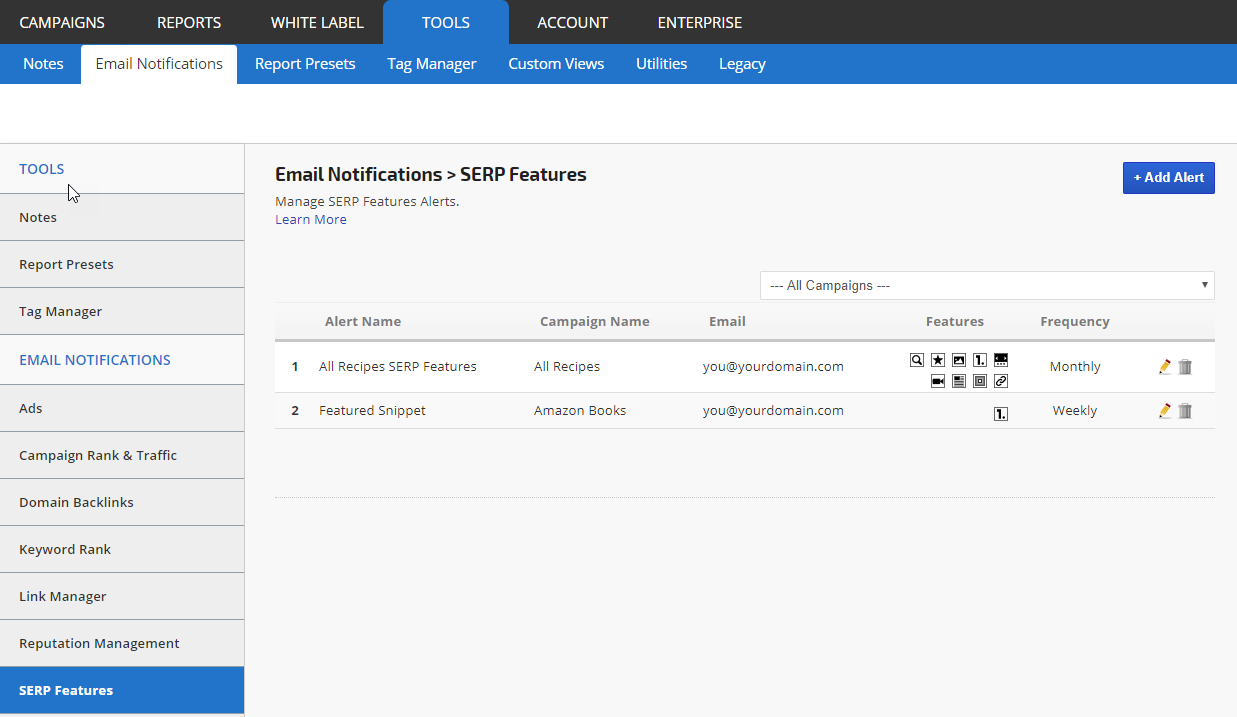This screenshot has width=1237, height=717.
Task: Edit the Featured Snippet alert with the pencil icon
Action: (1164, 411)
